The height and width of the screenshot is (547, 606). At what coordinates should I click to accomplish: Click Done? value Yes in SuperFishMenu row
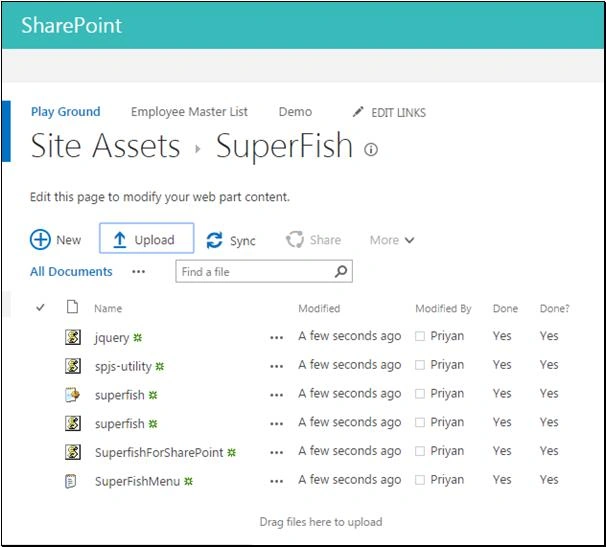549,480
